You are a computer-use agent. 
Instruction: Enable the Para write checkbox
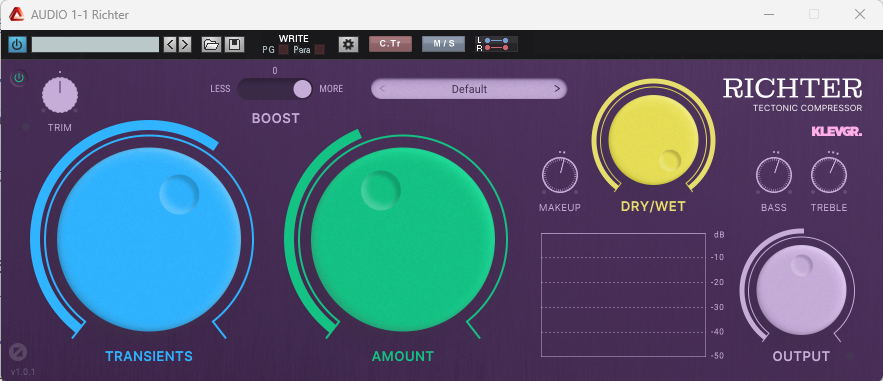(319, 50)
